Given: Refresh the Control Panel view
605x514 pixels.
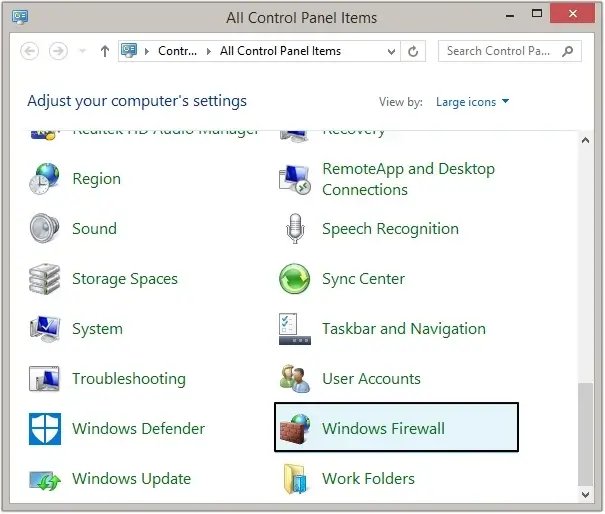Looking at the screenshot, I should 413,51.
